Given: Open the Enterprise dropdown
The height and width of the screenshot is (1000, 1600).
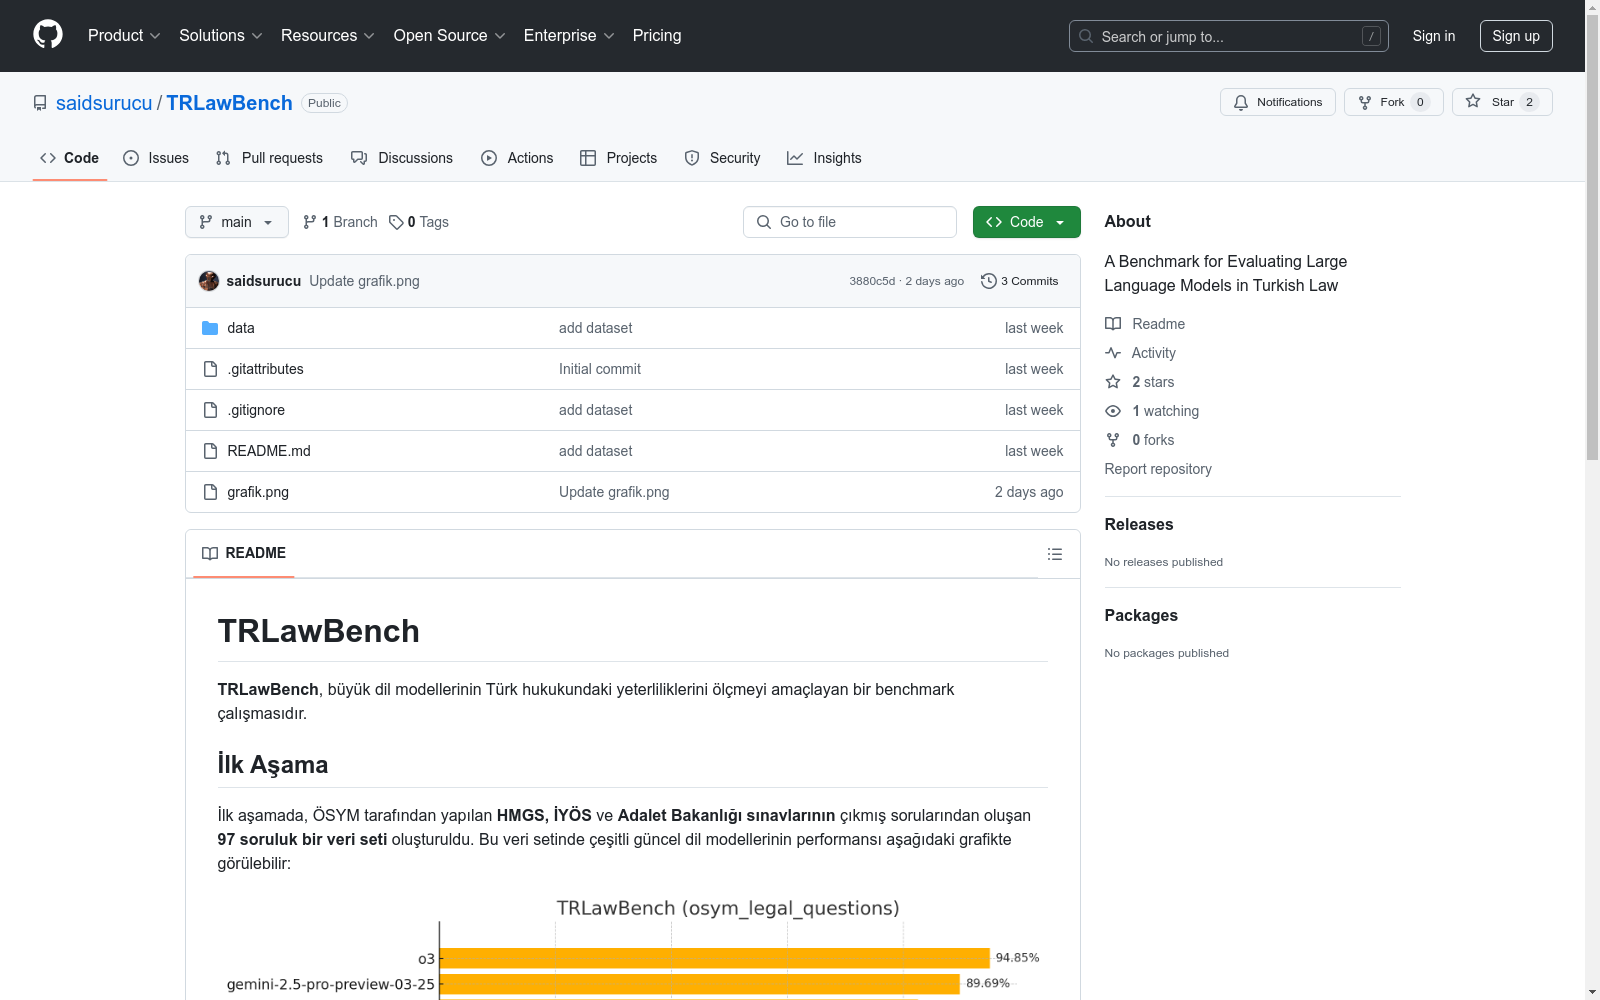Looking at the screenshot, I should pos(569,35).
